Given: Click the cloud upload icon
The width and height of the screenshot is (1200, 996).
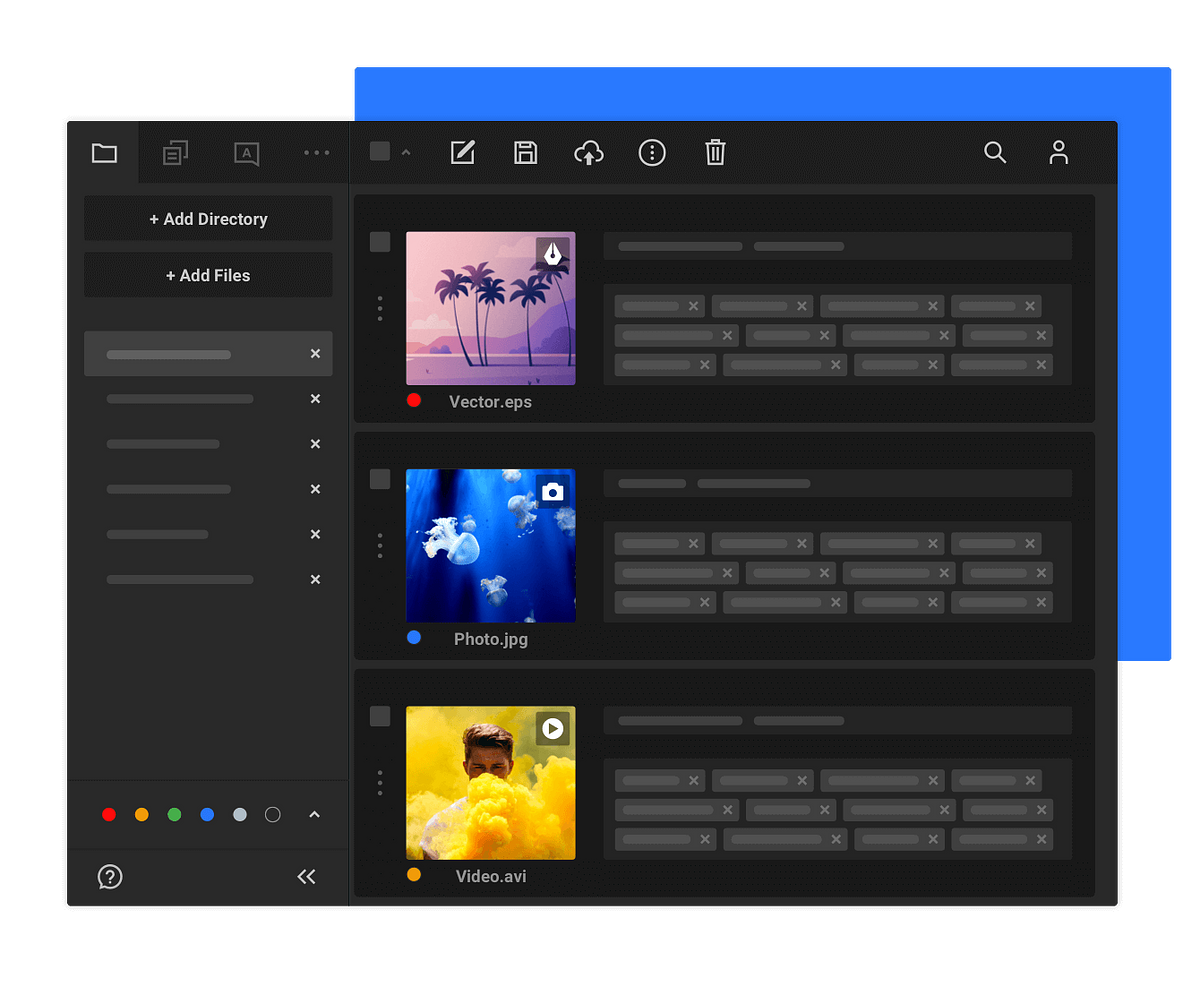Looking at the screenshot, I should click(589, 152).
